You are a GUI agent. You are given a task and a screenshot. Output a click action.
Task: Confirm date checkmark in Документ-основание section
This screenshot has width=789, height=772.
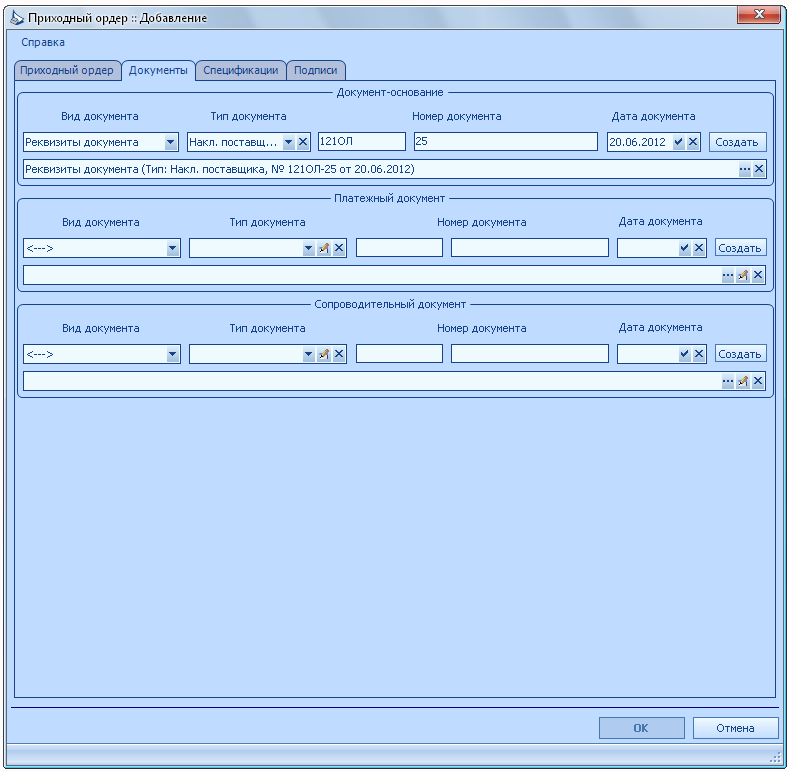pos(678,142)
